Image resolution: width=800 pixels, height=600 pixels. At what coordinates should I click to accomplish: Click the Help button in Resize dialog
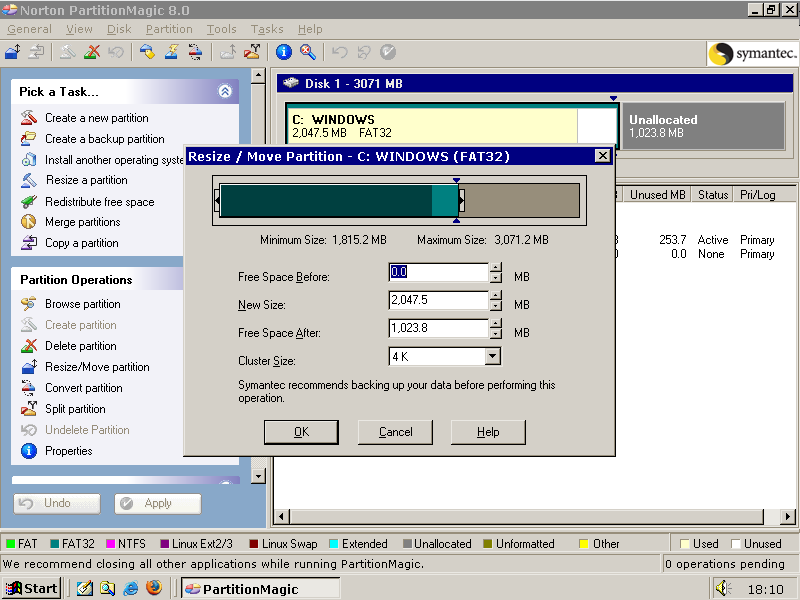tap(488, 432)
